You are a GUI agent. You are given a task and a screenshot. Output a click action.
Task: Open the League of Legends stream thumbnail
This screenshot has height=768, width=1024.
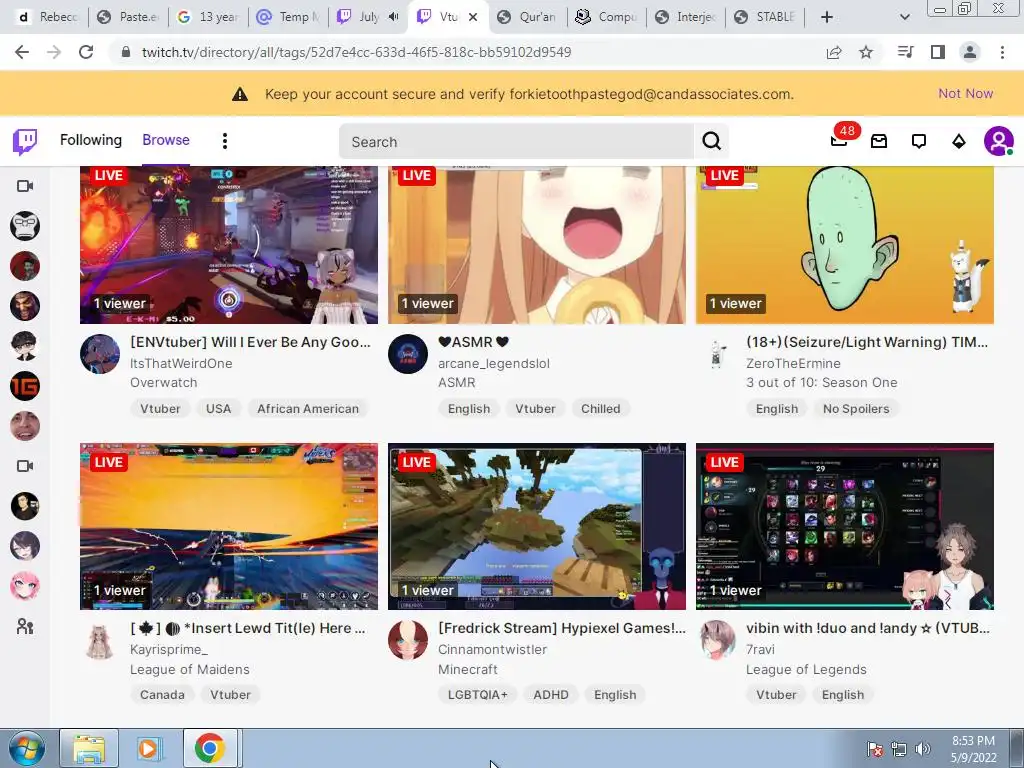pyautogui.click(x=844, y=526)
